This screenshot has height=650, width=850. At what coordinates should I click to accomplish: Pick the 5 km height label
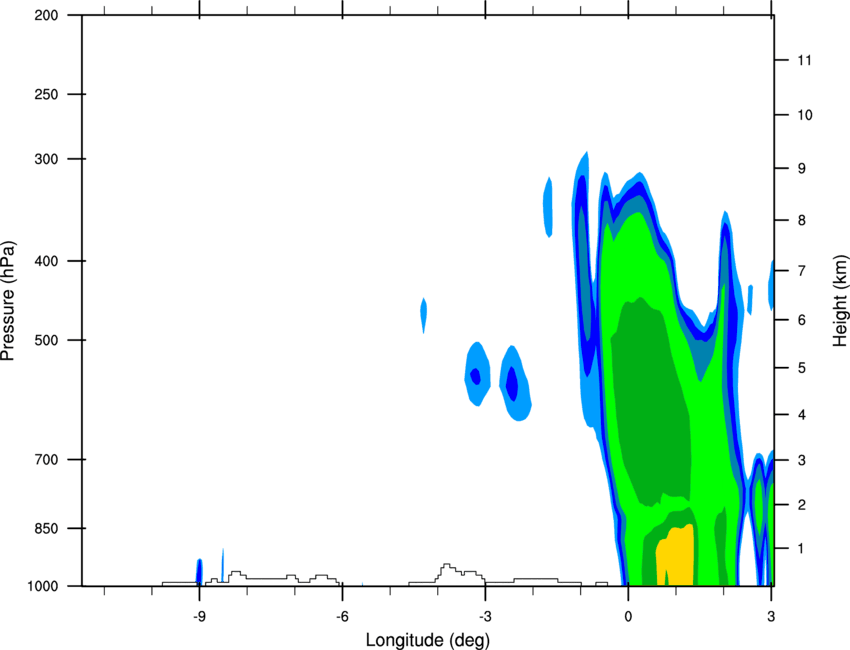(x=801, y=368)
